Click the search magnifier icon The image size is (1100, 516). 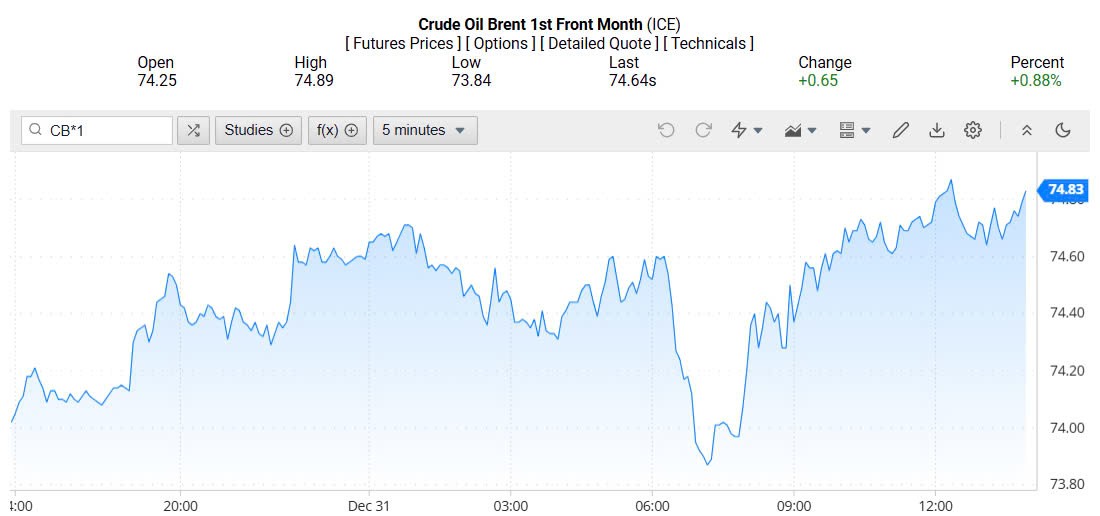(36, 130)
